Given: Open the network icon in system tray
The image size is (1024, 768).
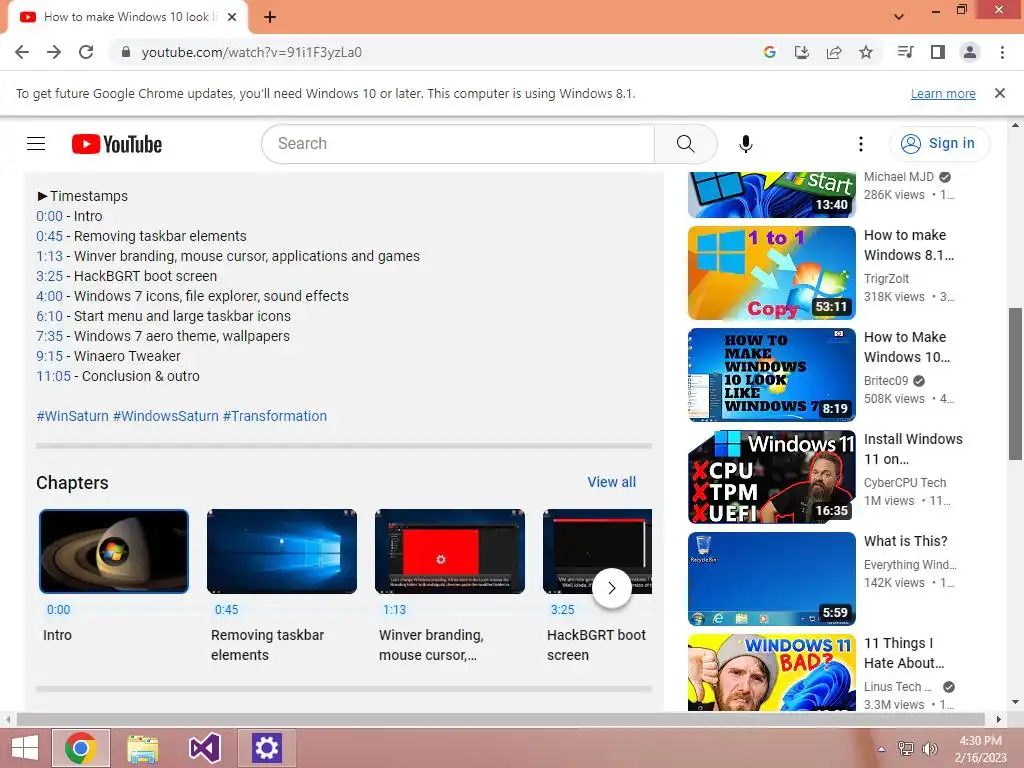Looking at the screenshot, I should click(906, 749).
